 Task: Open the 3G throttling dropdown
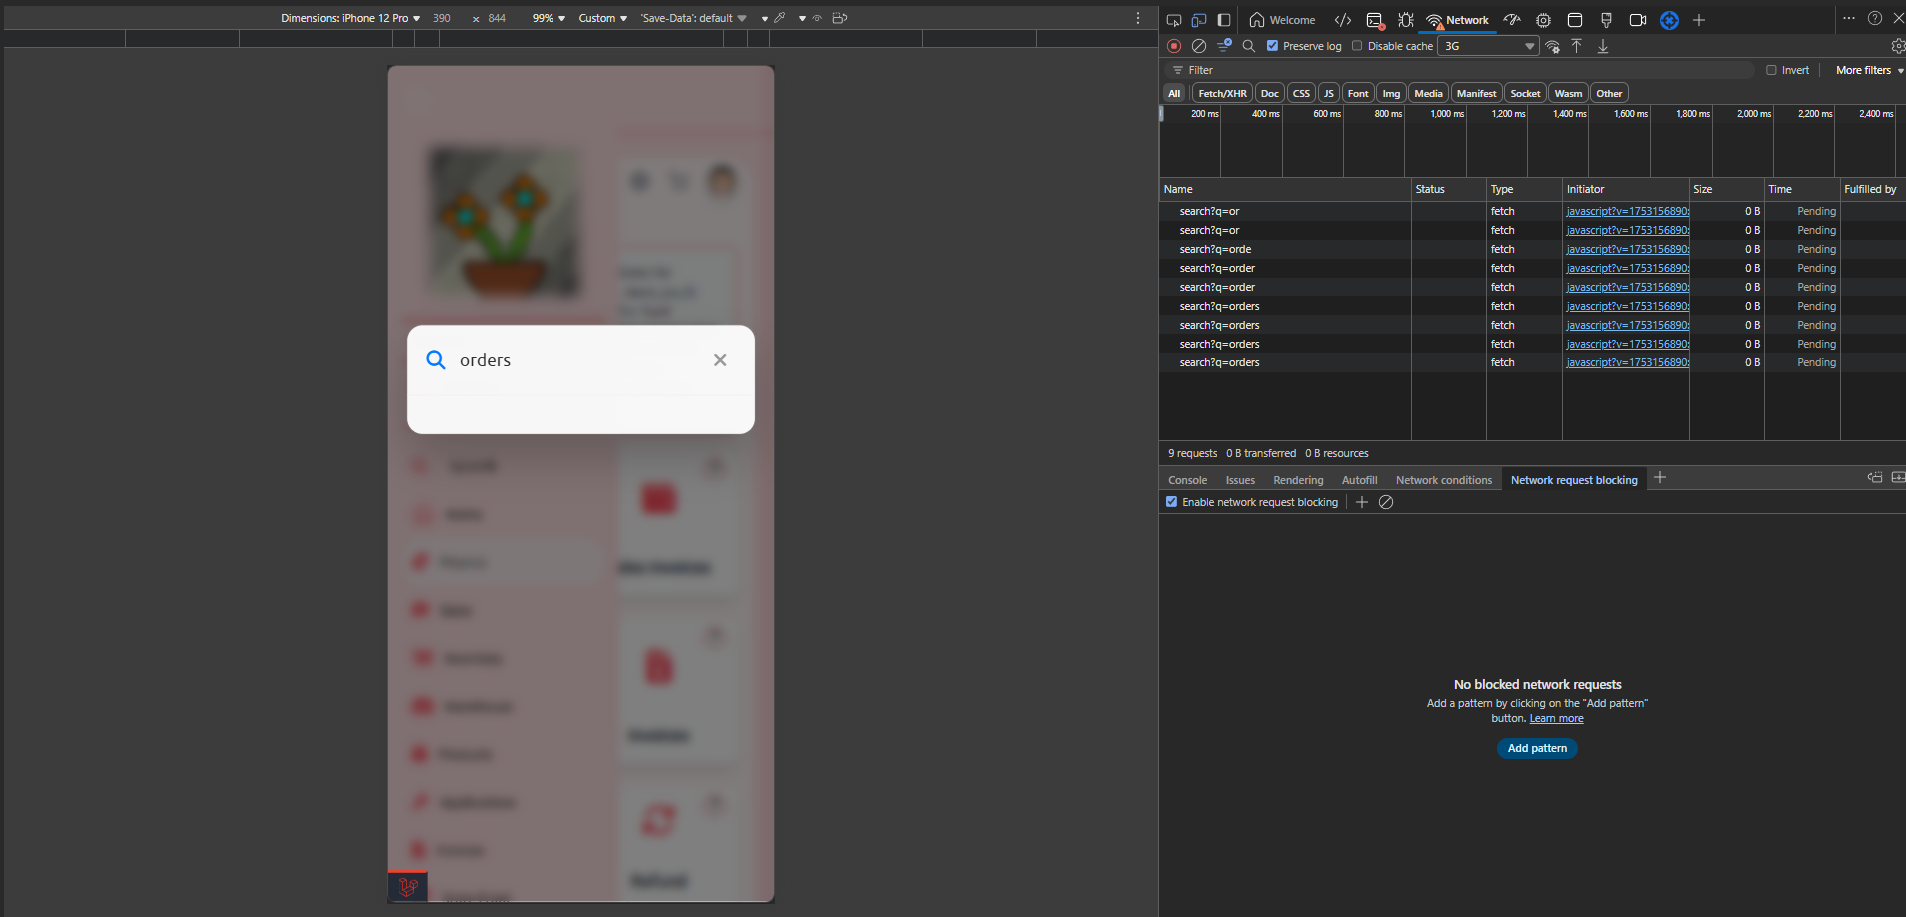click(x=1488, y=46)
